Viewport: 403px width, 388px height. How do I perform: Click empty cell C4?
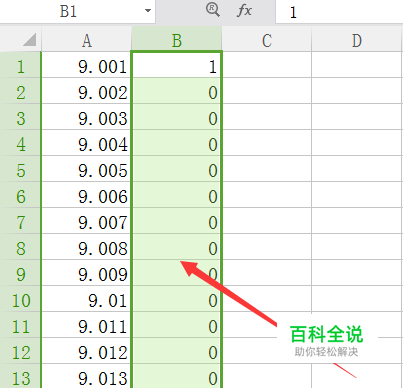pos(267,143)
